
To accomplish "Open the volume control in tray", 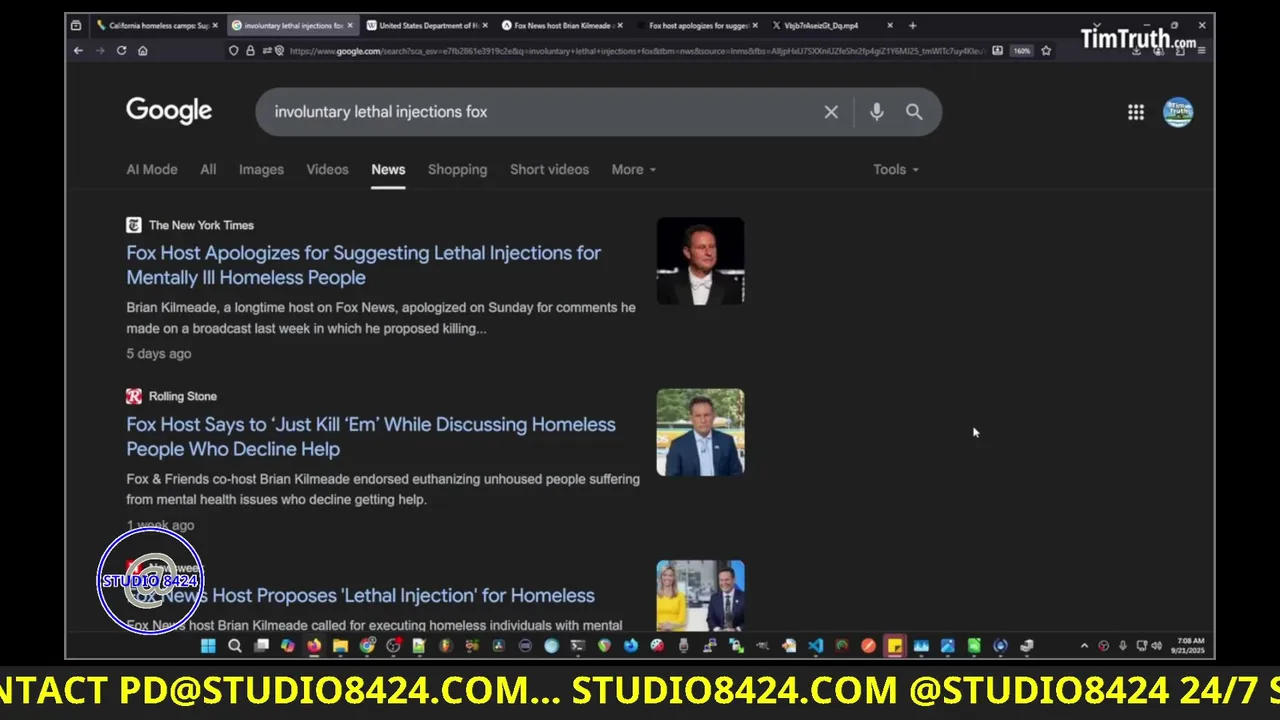I will coord(1156,646).
